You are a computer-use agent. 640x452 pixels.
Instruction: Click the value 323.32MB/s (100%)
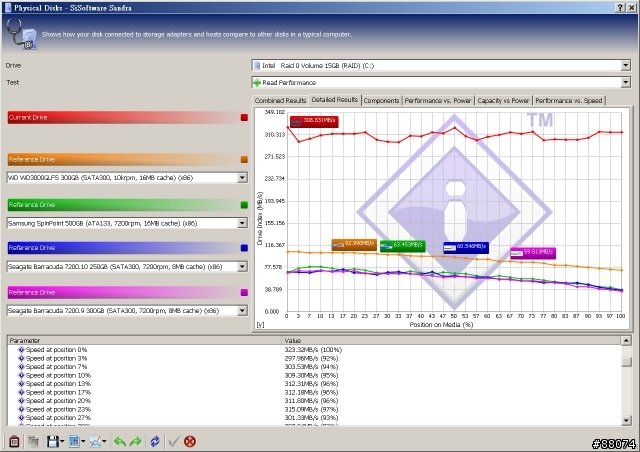(313, 350)
